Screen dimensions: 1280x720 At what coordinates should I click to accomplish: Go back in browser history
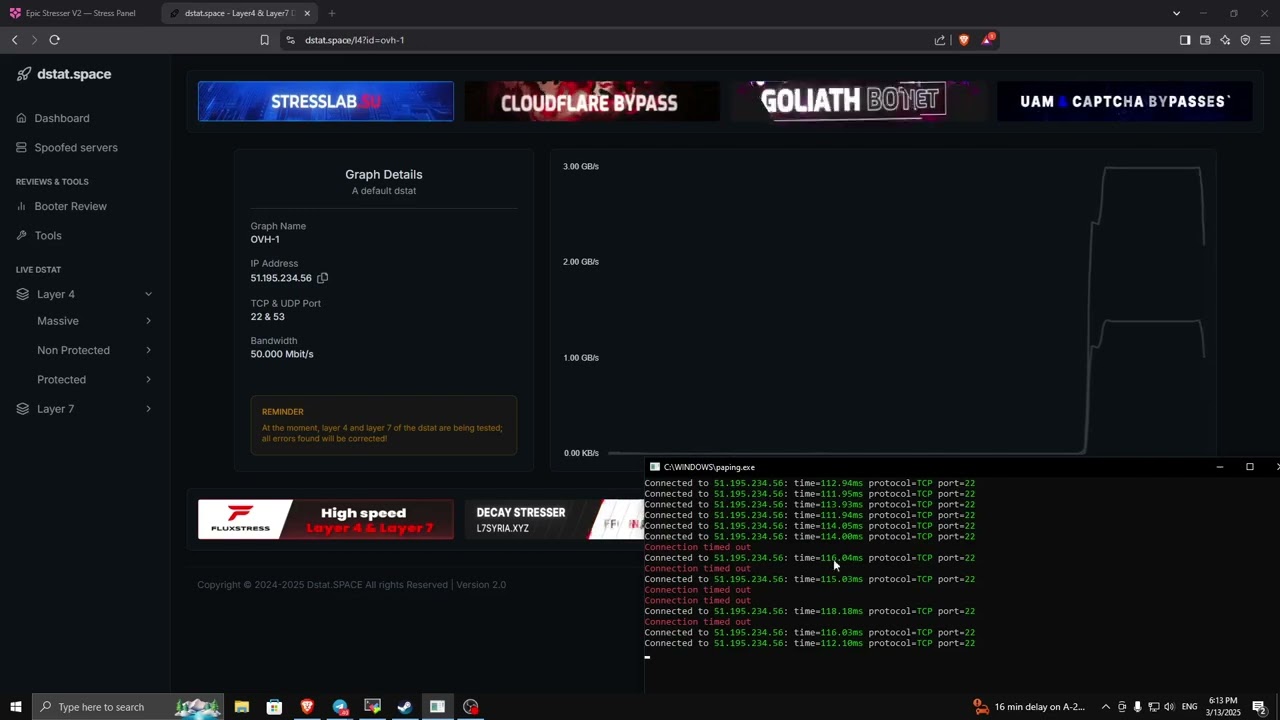click(14, 40)
